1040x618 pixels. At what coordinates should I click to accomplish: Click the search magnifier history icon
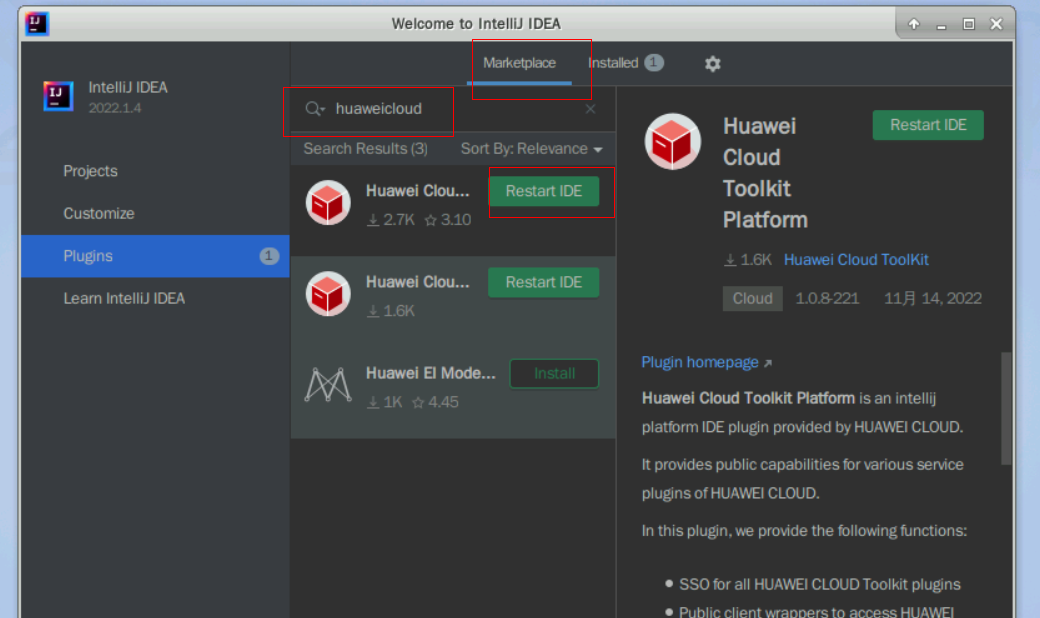pos(315,109)
